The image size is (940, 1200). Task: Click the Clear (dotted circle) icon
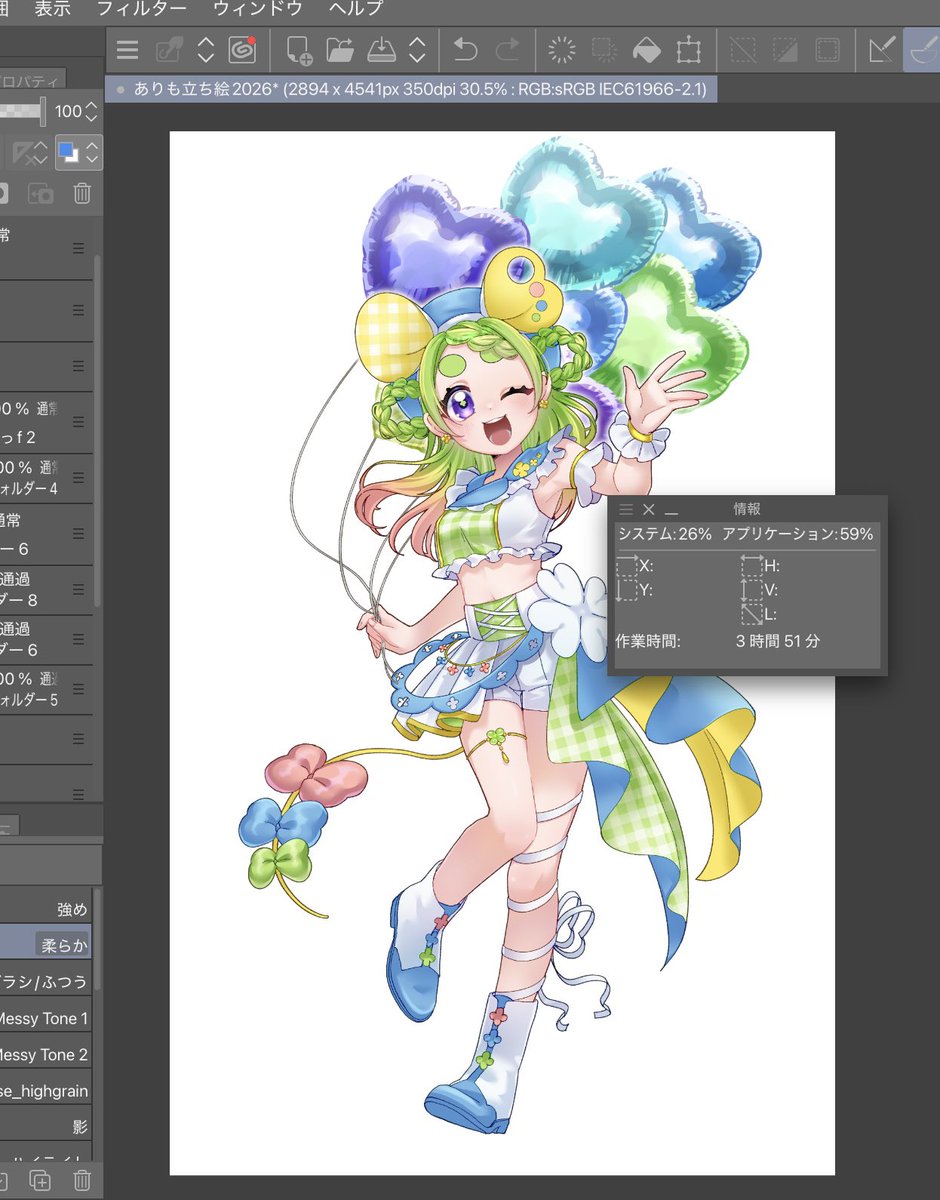tap(563, 50)
